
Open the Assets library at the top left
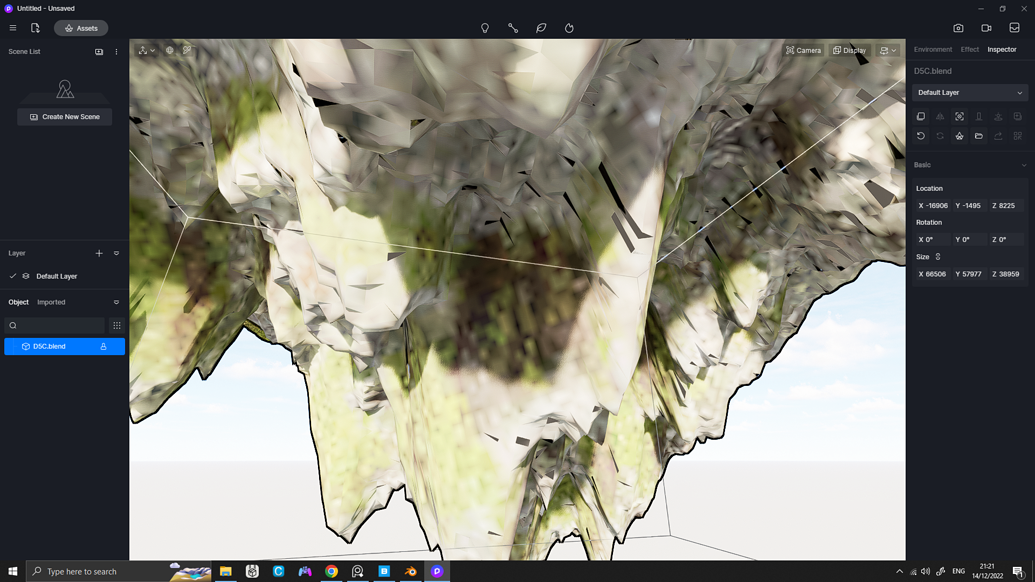[80, 28]
